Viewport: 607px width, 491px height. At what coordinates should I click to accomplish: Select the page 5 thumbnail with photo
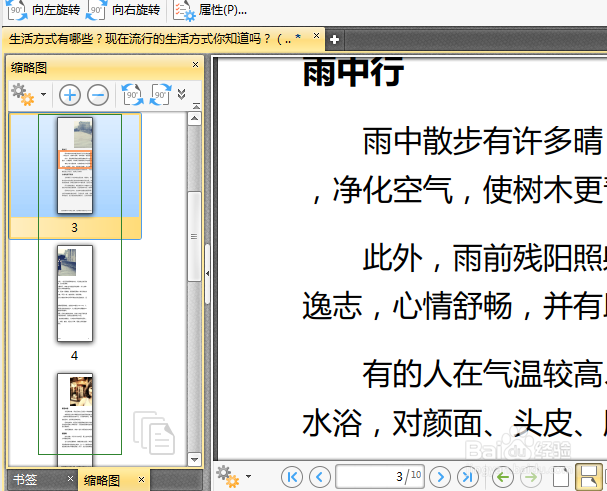(x=75, y=419)
